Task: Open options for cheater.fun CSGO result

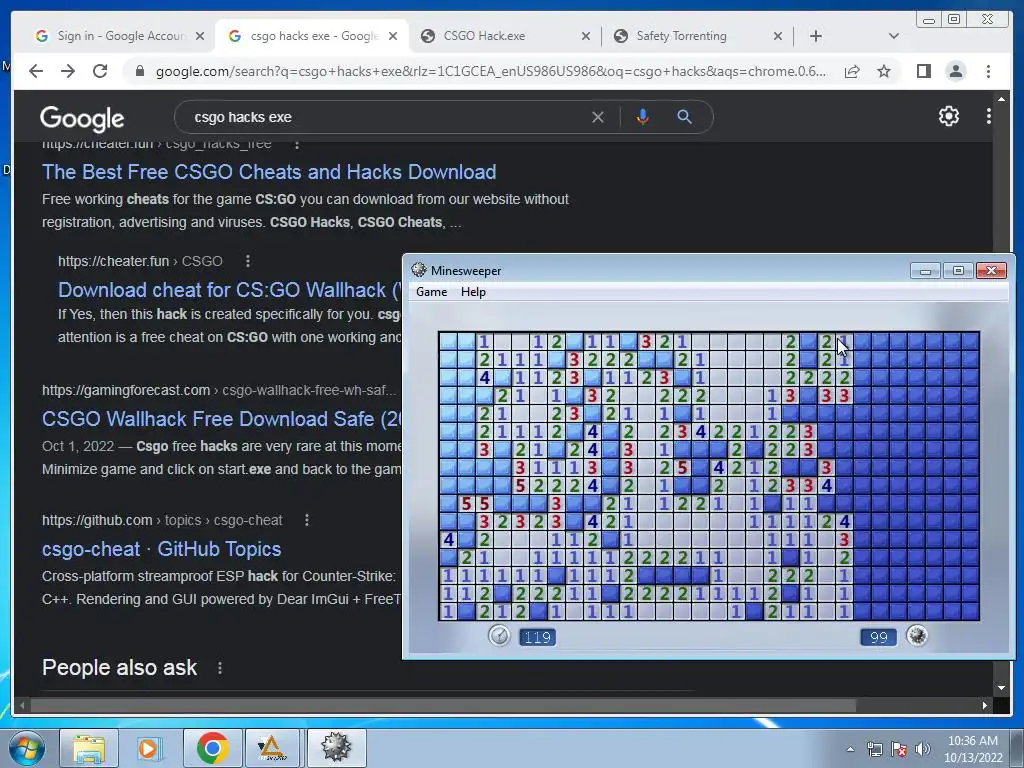Action: coord(248,261)
